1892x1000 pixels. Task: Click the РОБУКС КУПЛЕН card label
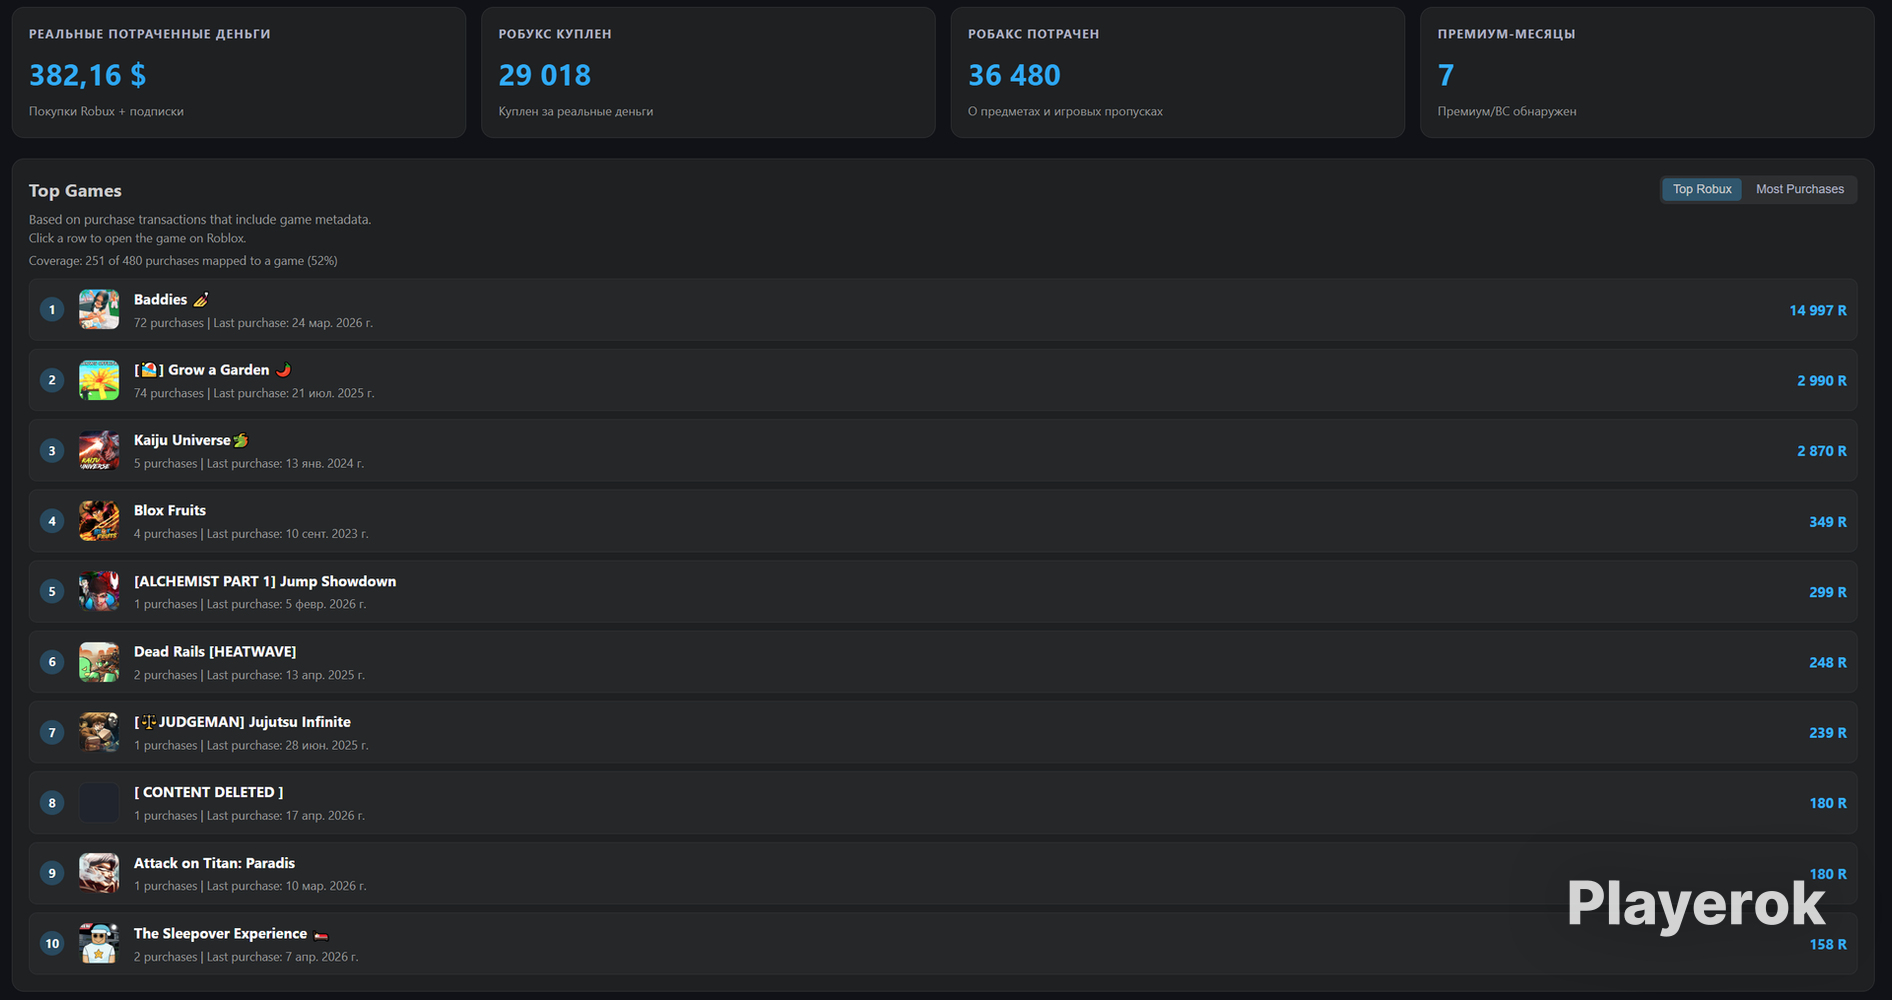[555, 34]
